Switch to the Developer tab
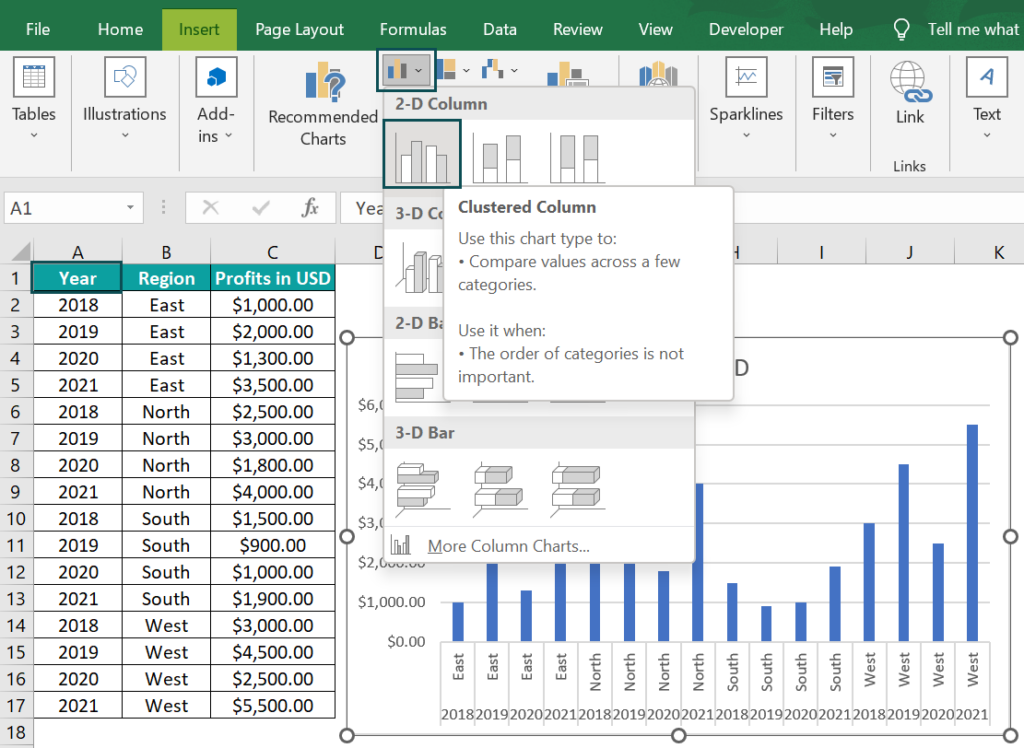The width and height of the screenshot is (1024, 748). [x=746, y=29]
